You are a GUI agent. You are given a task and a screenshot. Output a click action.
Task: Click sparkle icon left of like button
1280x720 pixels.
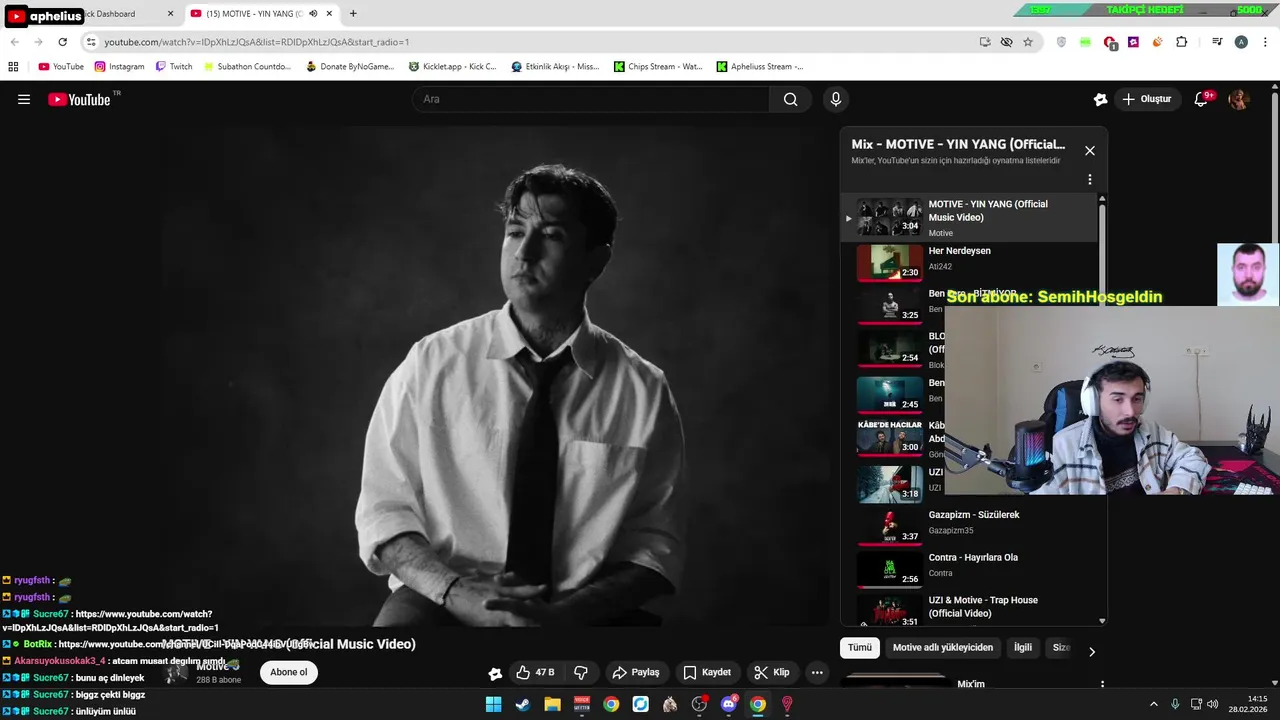coord(494,673)
